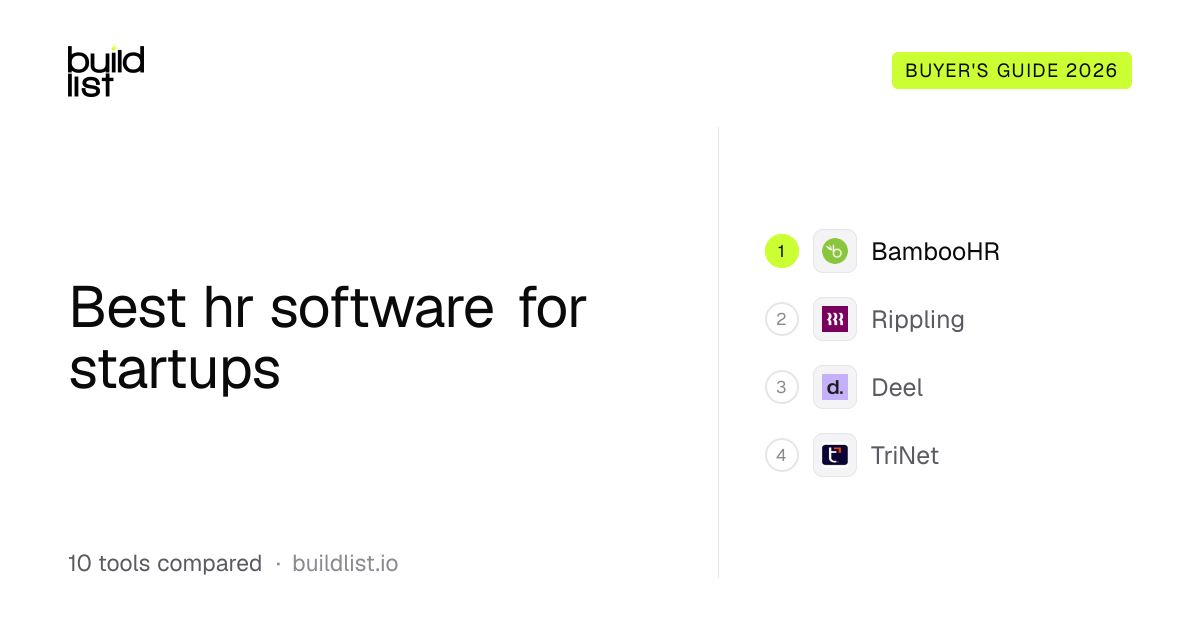Open the Rippling name label

[x=918, y=320]
